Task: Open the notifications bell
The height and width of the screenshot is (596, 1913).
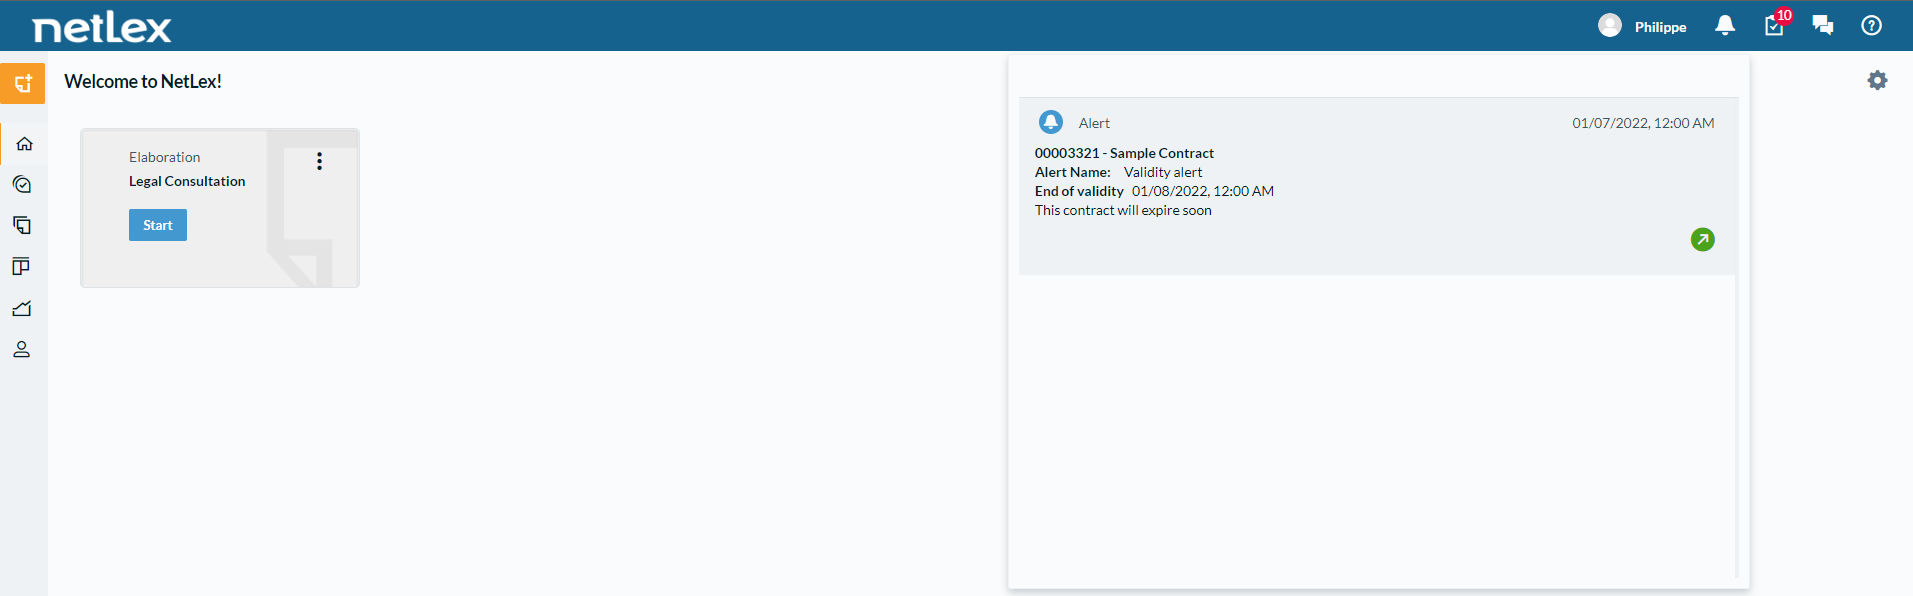Action: click(1725, 26)
